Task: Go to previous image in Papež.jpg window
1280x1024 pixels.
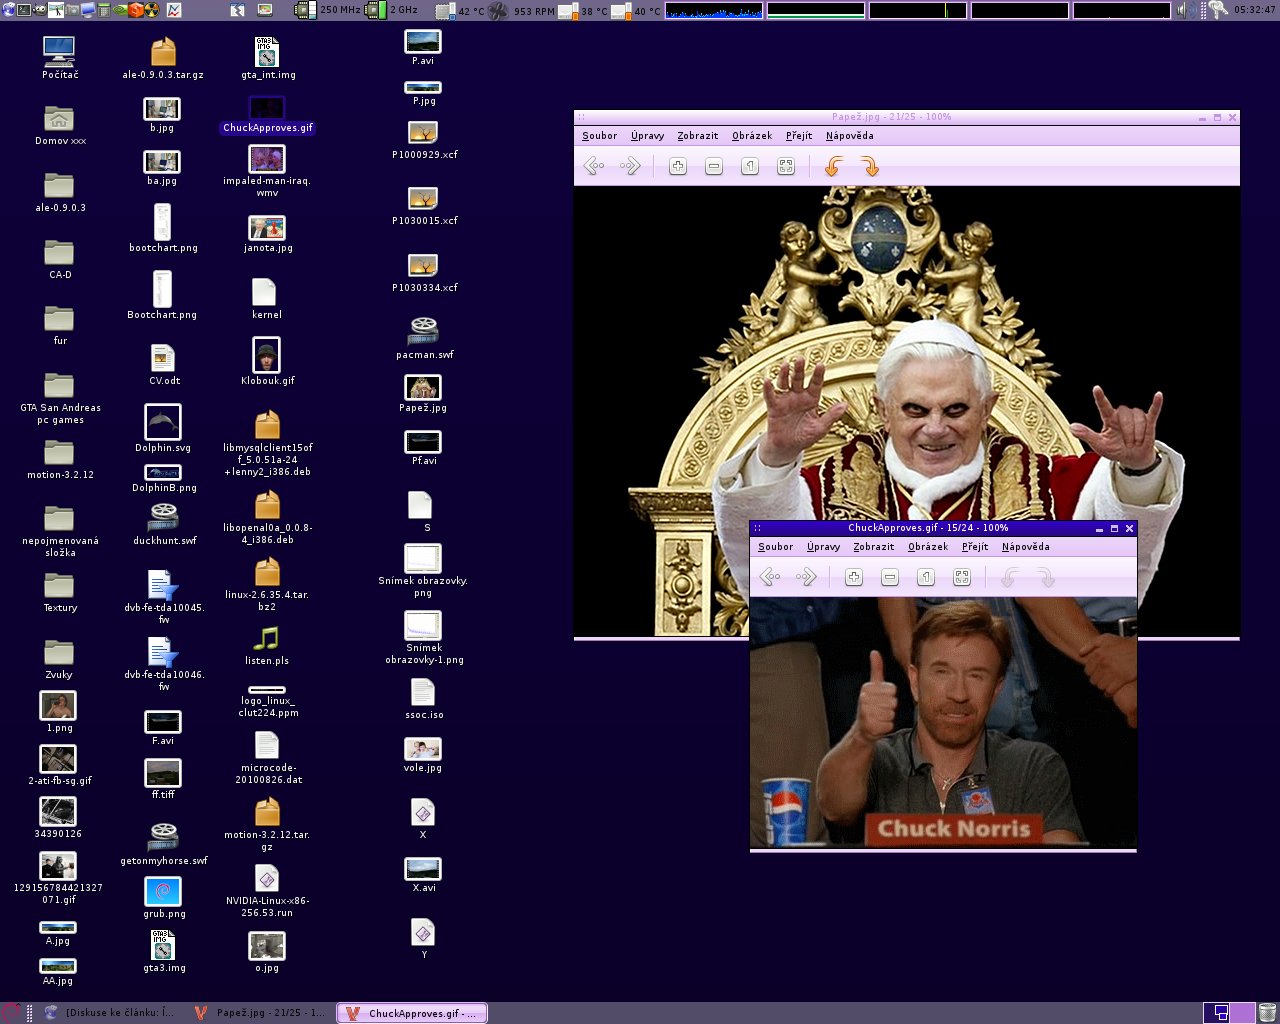Action: pyautogui.click(x=594, y=166)
